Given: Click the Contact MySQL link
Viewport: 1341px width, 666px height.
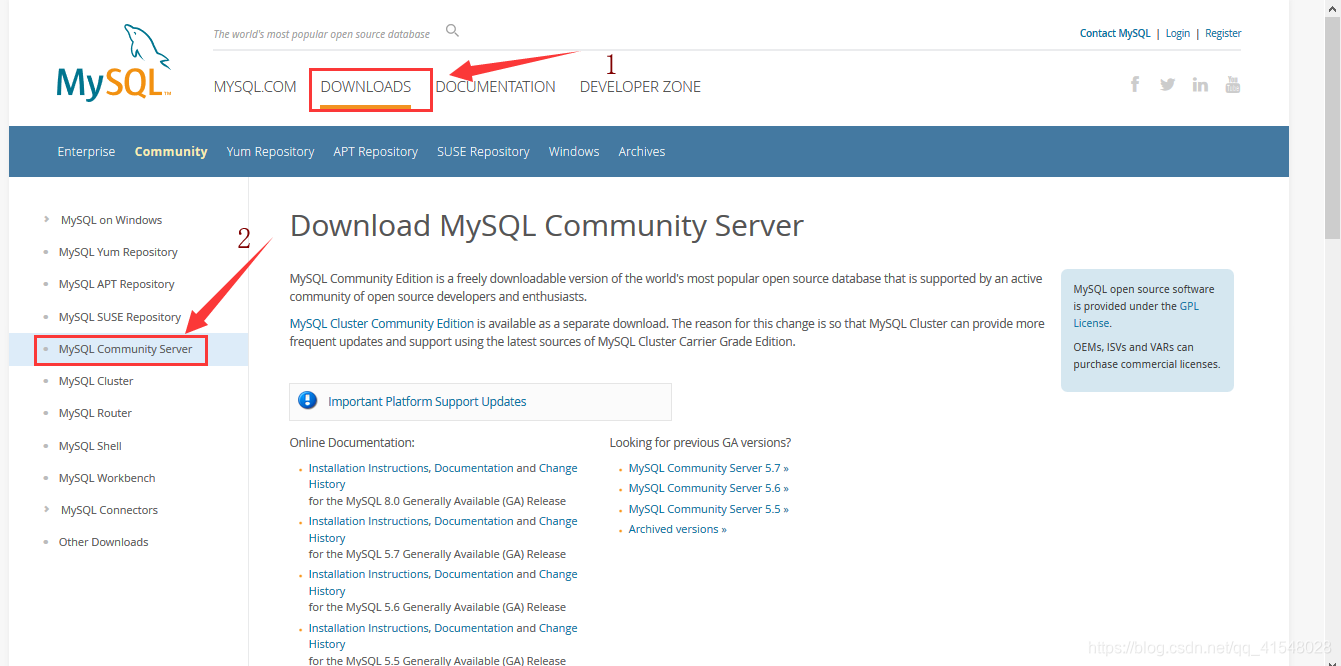Looking at the screenshot, I should pos(1115,33).
